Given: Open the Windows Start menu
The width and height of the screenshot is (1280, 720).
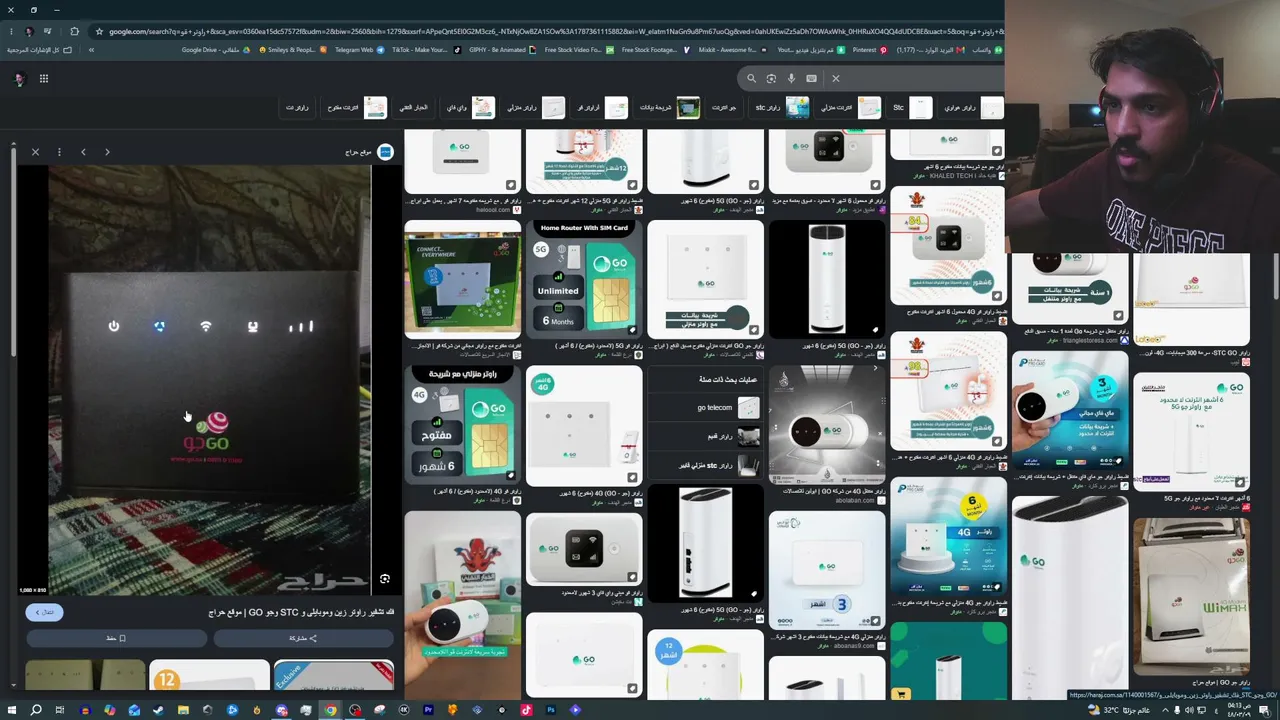Looking at the screenshot, I should coord(11,710).
